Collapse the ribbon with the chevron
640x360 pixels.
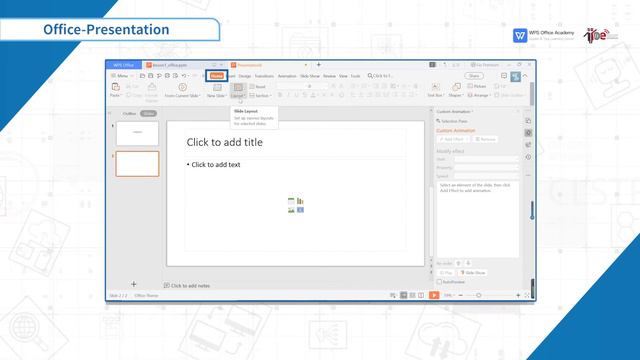[525, 76]
